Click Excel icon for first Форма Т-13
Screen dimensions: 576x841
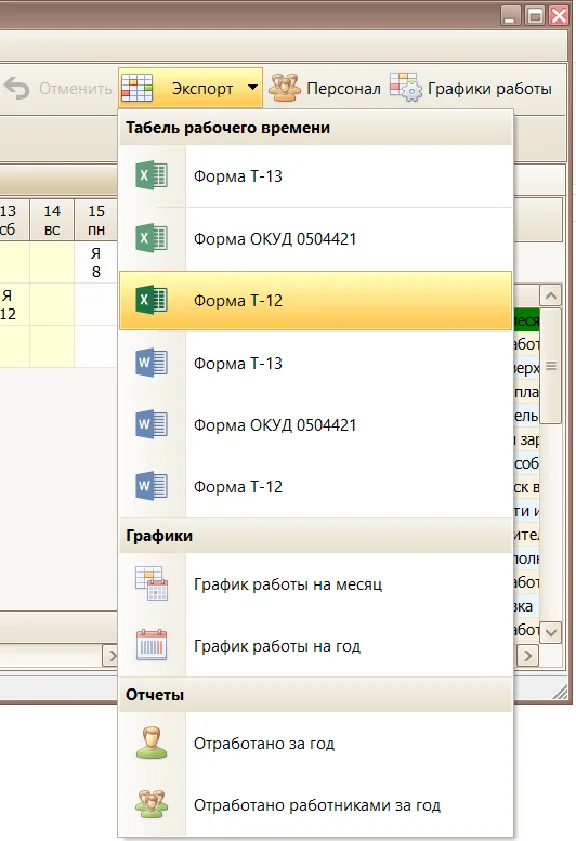[151, 176]
